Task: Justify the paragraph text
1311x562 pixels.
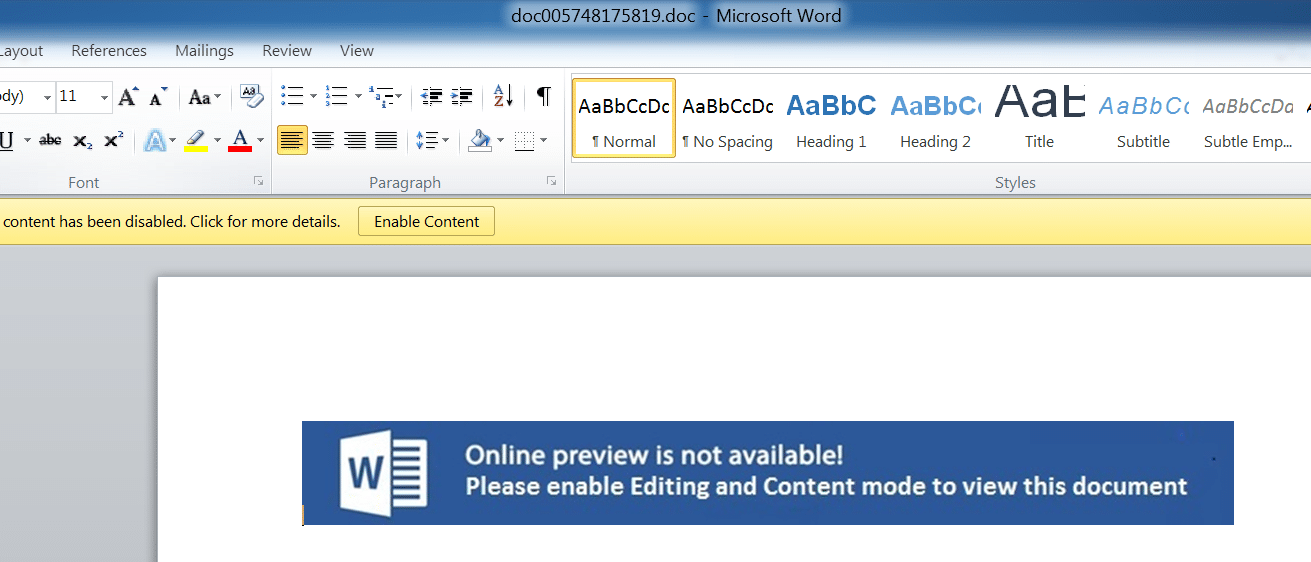Action: (387, 140)
